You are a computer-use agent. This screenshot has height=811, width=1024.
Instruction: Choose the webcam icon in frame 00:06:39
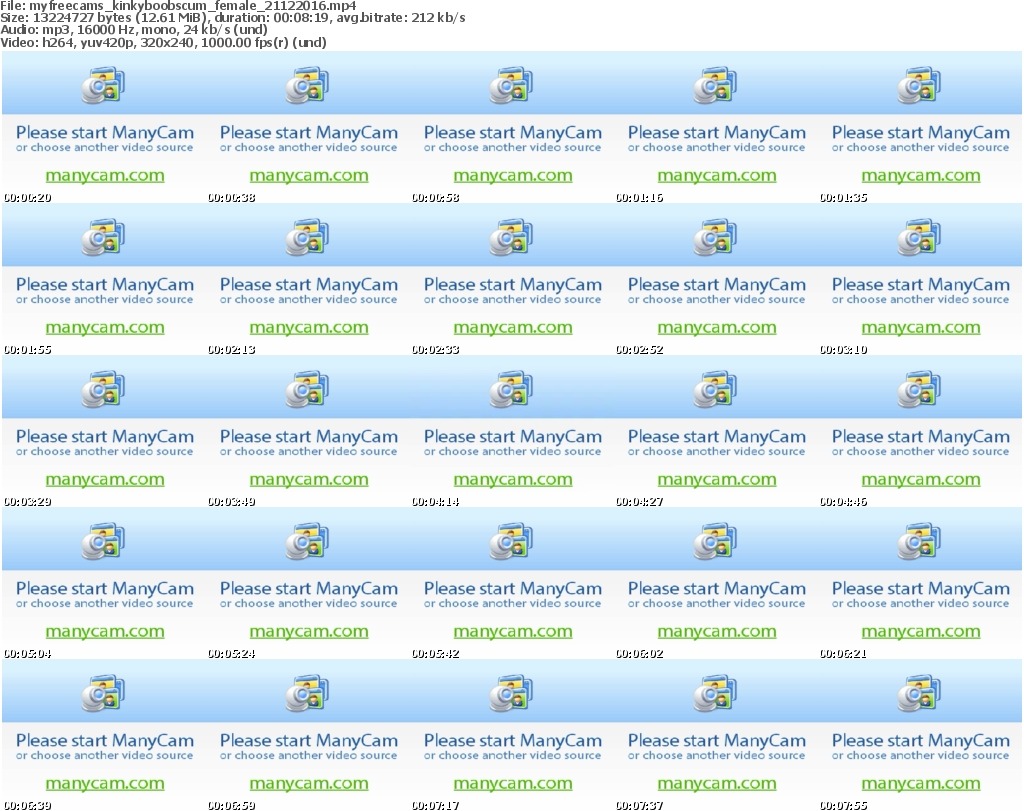pos(103,693)
